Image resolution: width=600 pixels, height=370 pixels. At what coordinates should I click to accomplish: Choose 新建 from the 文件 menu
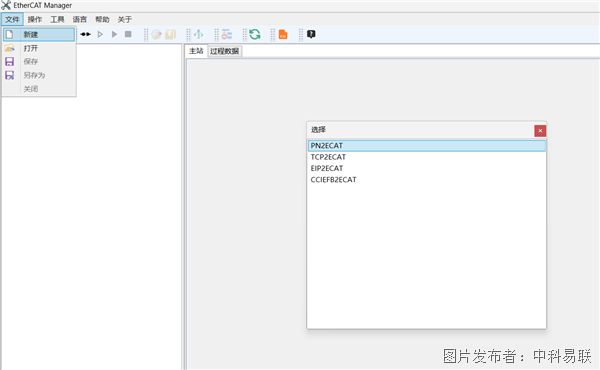tap(39, 34)
